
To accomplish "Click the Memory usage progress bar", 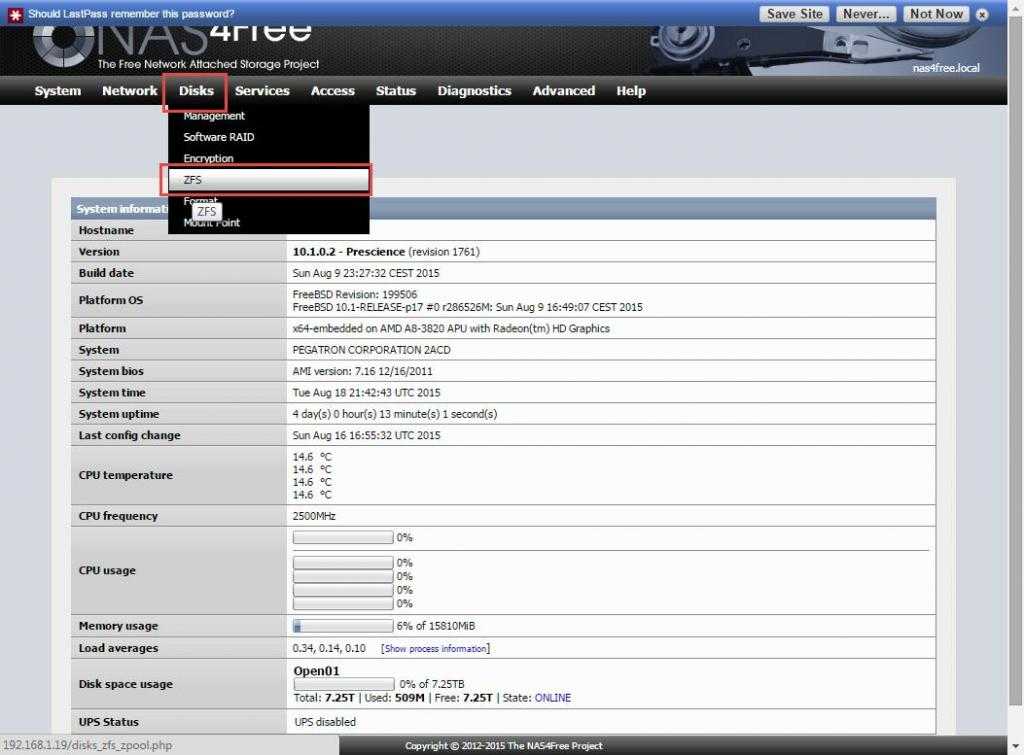I will click(342, 626).
